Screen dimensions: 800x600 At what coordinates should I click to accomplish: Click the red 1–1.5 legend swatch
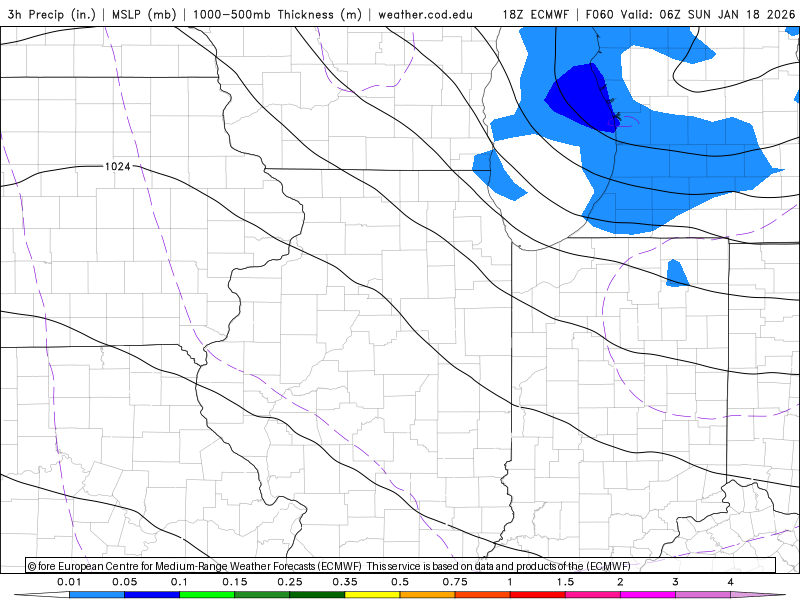[x=538, y=595]
